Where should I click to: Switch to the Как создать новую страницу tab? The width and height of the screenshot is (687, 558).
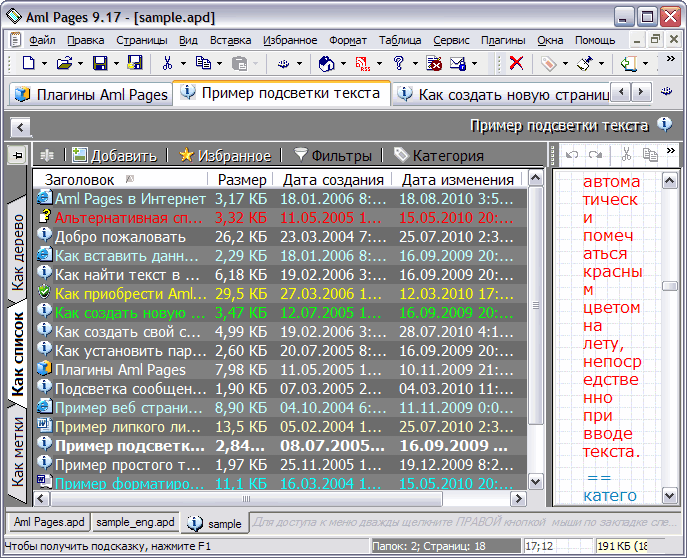tap(503, 94)
